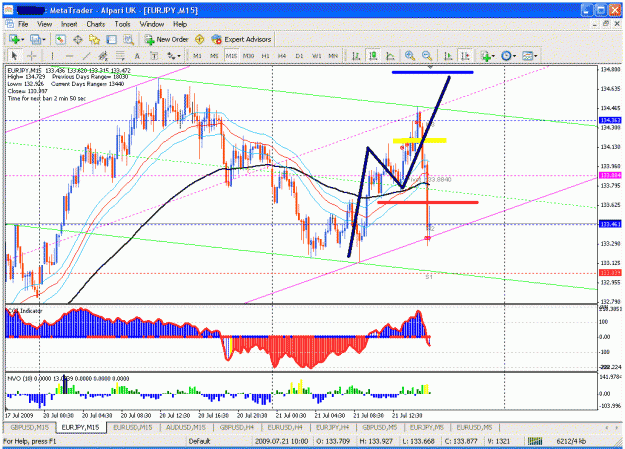This screenshot has height=449, width=625.
Task: Zoom out of the chart
Action: click(426, 56)
